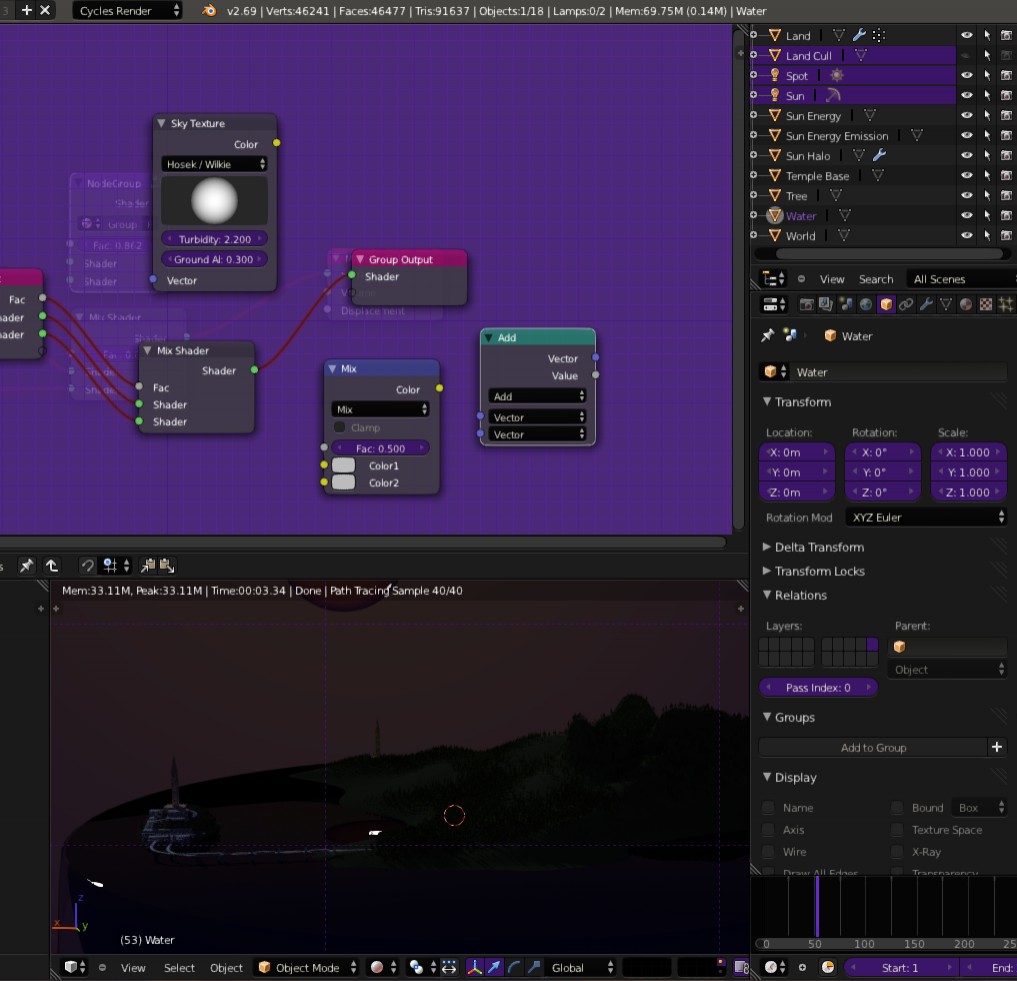The height and width of the screenshot is (981, 1017).
Task: Click the Search button in the Outliner header
Action: [876, 279]
